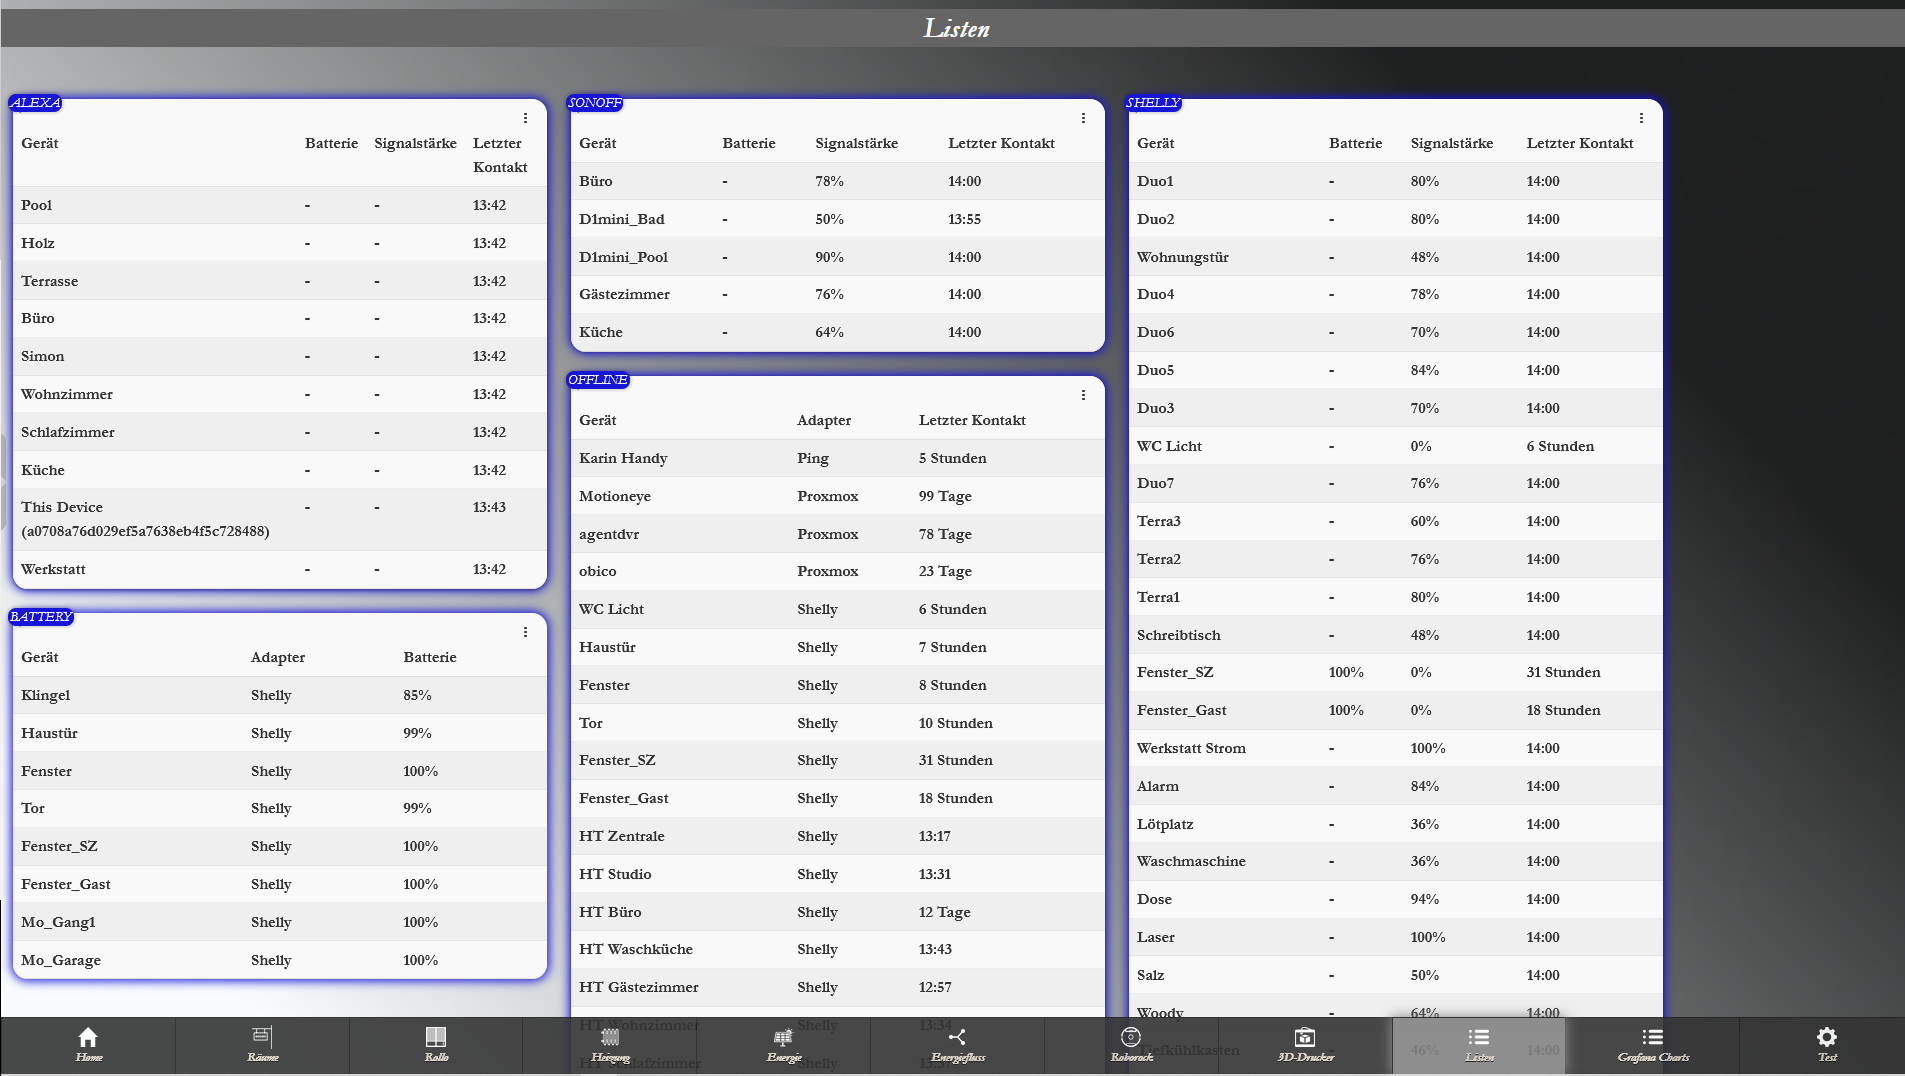This screenshot has height=1076, width=1905.
Task: Select the Terrasse row in ALEXA list
Action: [279, 281]
